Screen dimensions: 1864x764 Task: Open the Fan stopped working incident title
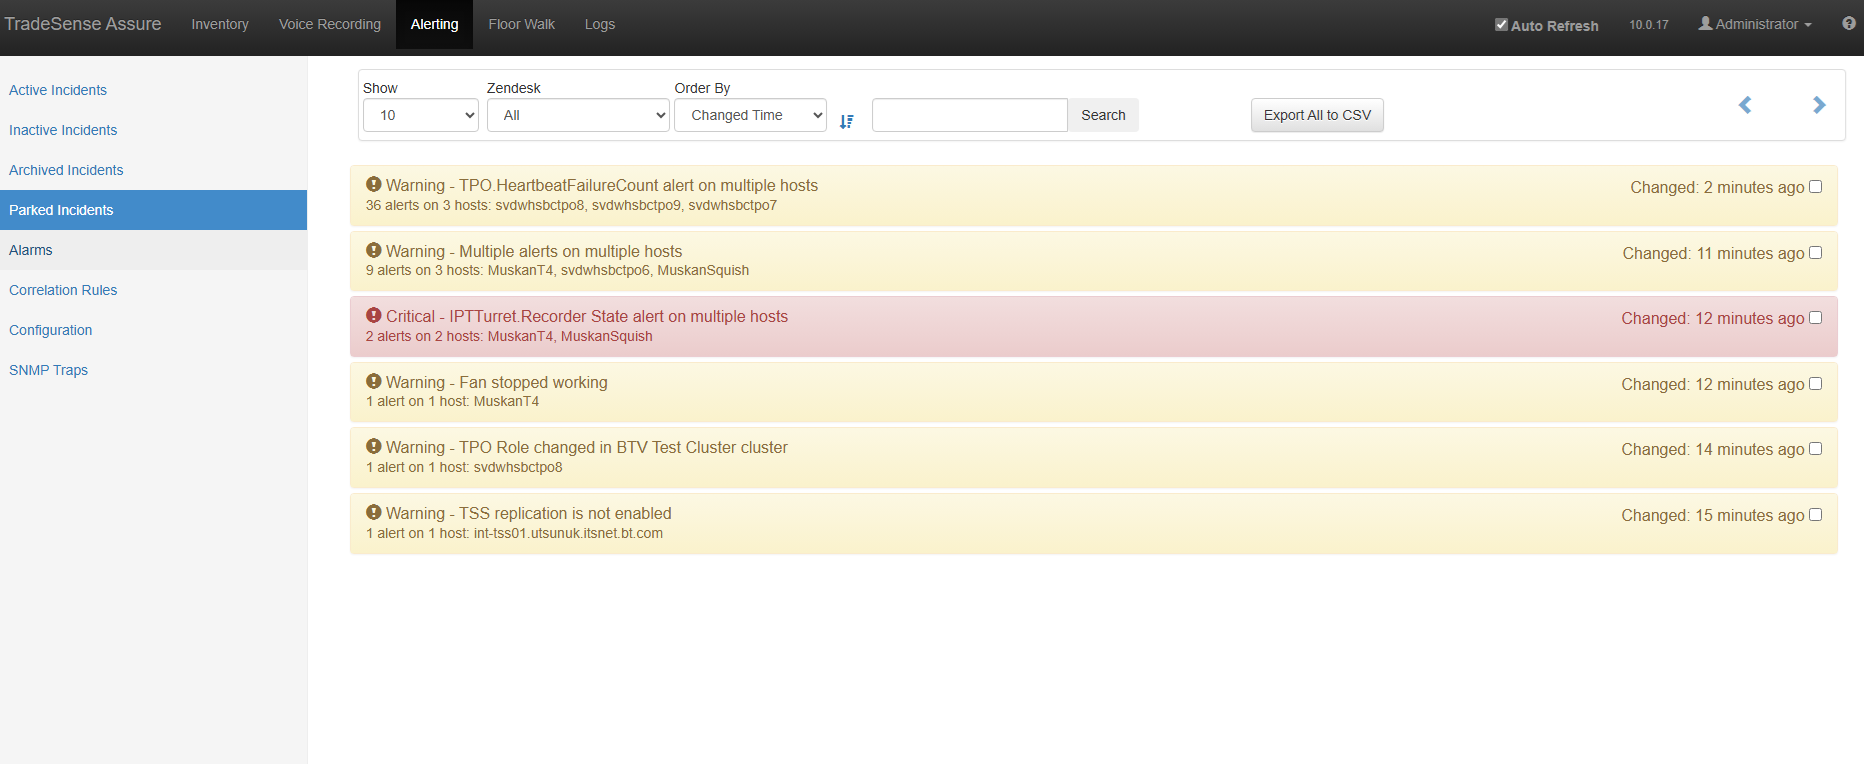click(497, 382)
